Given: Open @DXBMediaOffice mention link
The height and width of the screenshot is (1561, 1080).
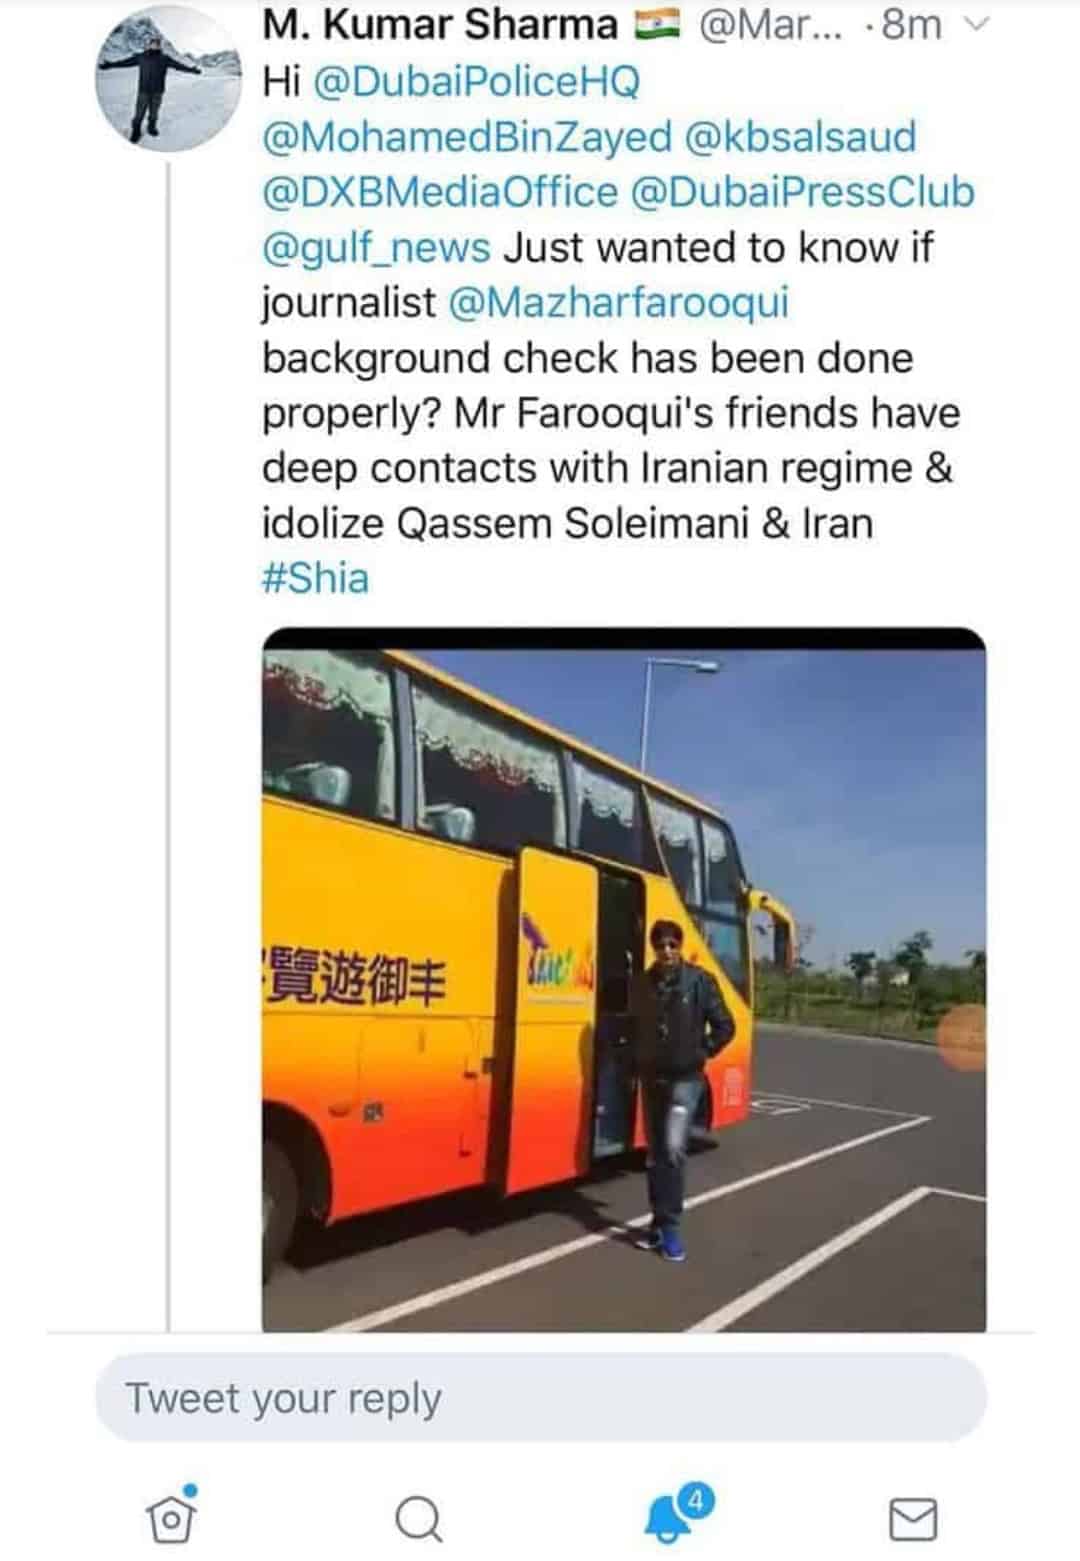Looking at the screenshot, I should (440, 192).
